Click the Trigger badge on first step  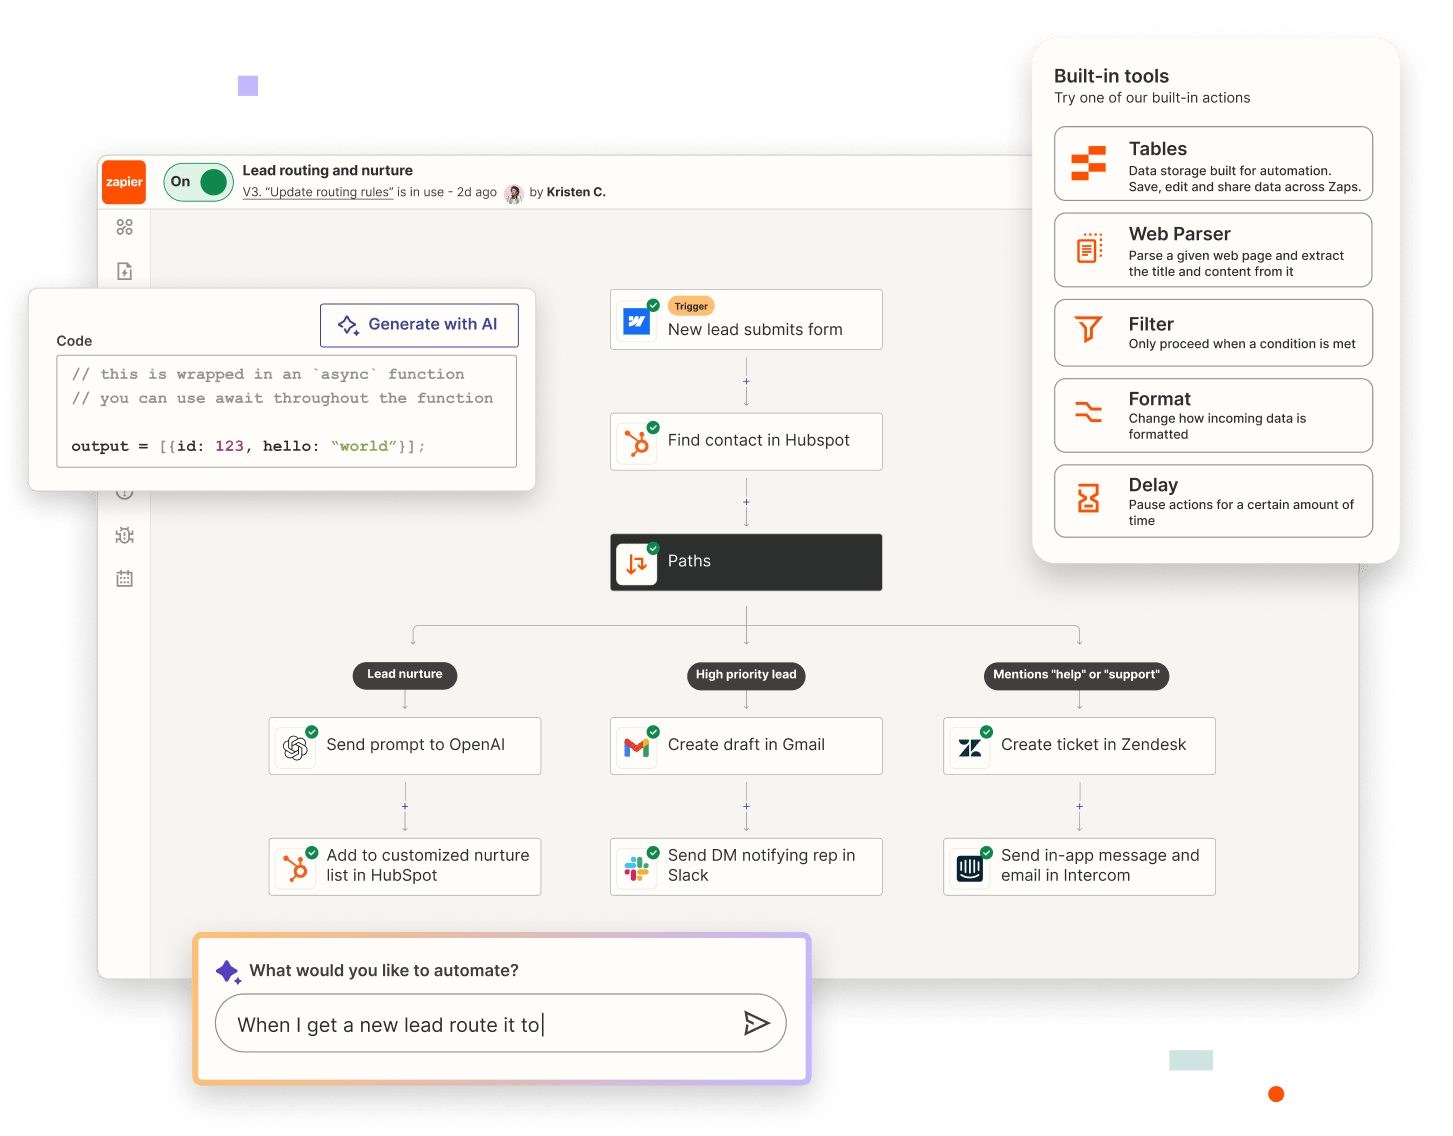[691, 307]
